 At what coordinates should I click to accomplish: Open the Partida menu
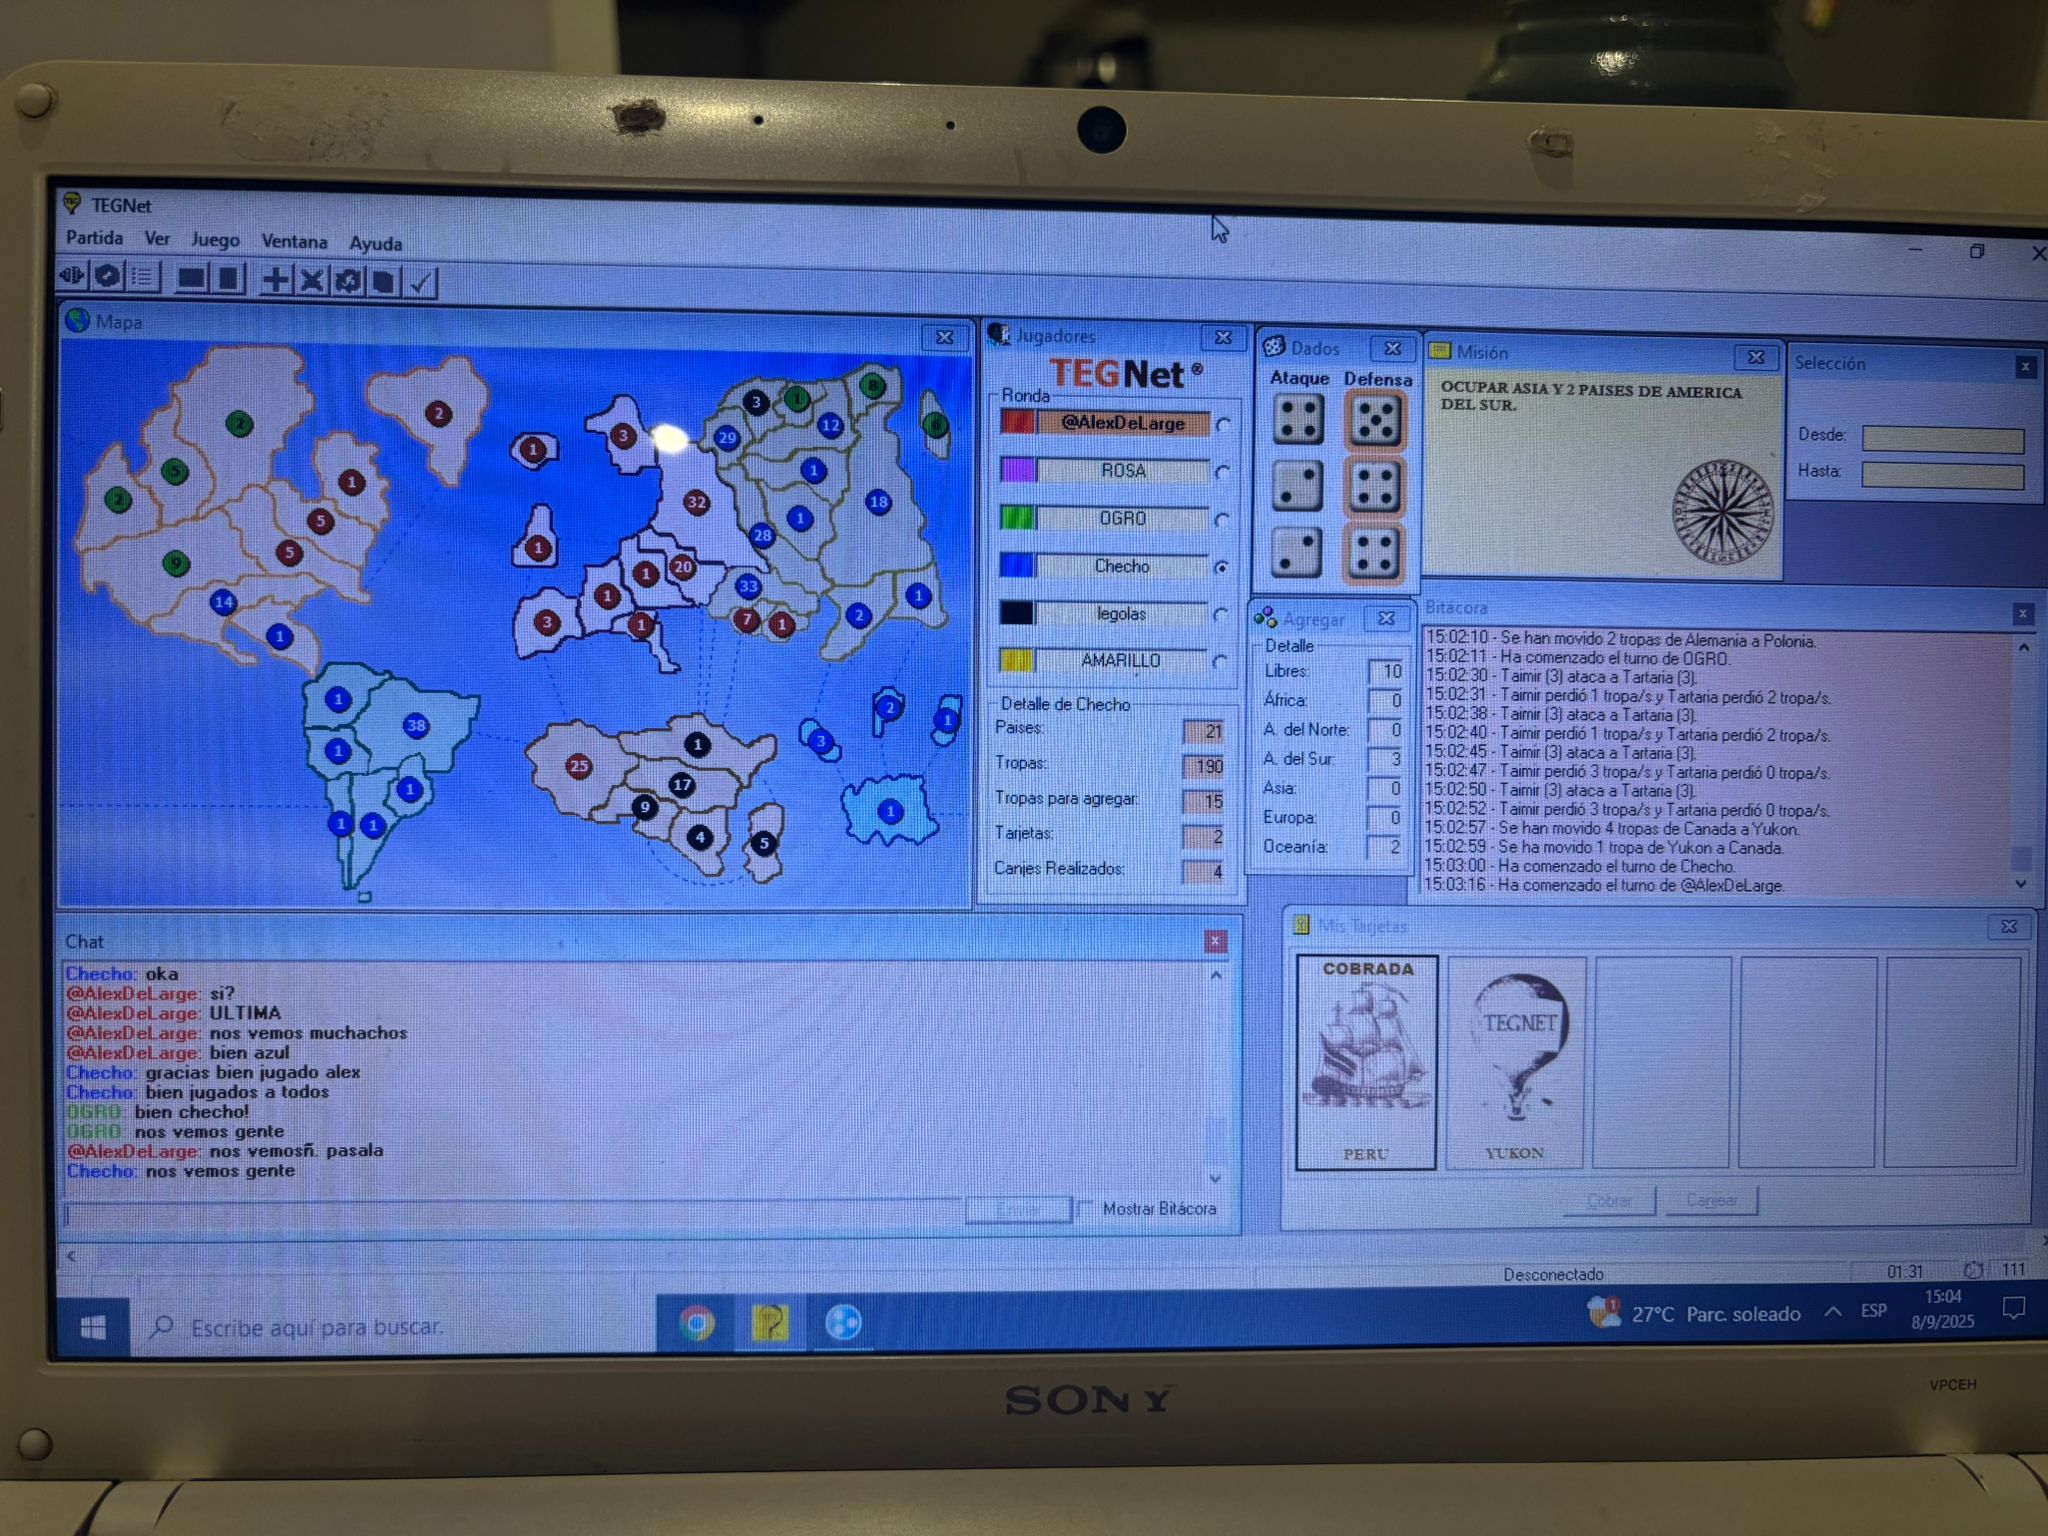[x=94, y=237]
